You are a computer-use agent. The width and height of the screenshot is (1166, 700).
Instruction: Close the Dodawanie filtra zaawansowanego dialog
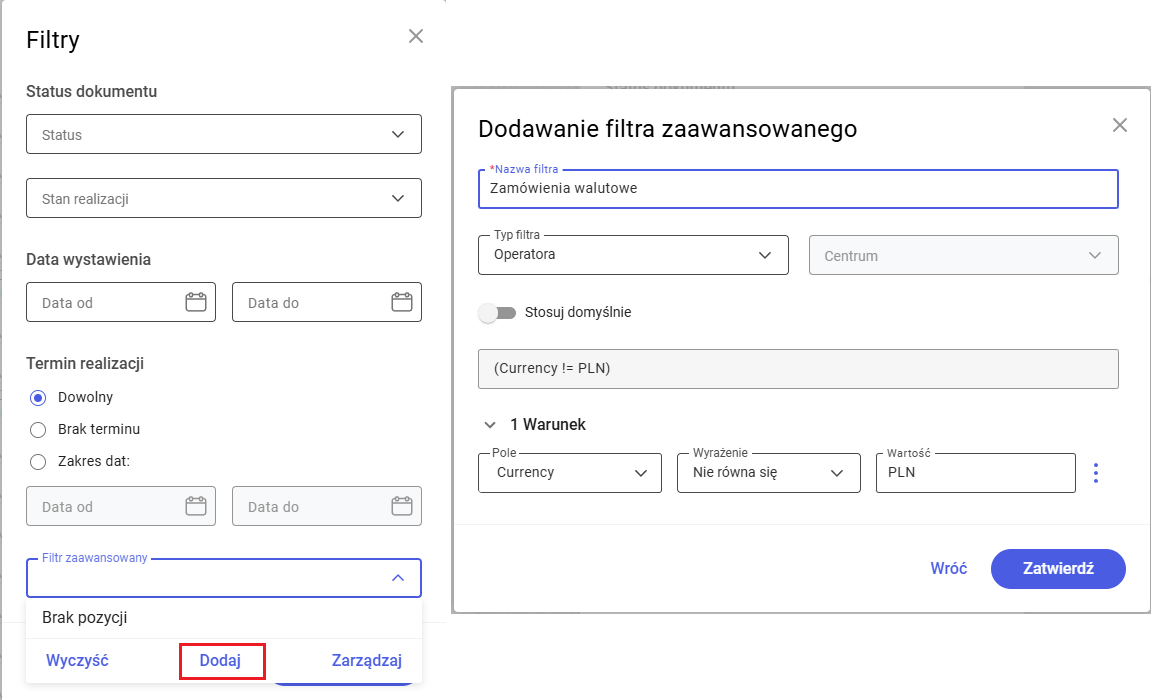tap(1119, 125)
